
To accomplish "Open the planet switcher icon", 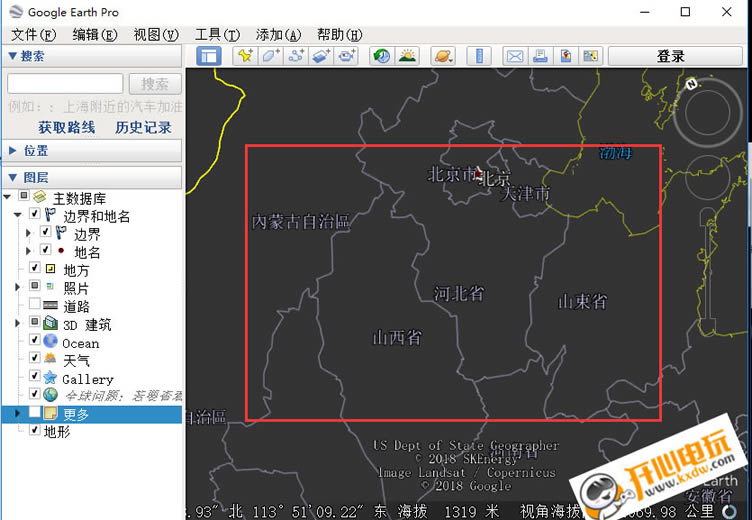I will [x=442, y=56].
